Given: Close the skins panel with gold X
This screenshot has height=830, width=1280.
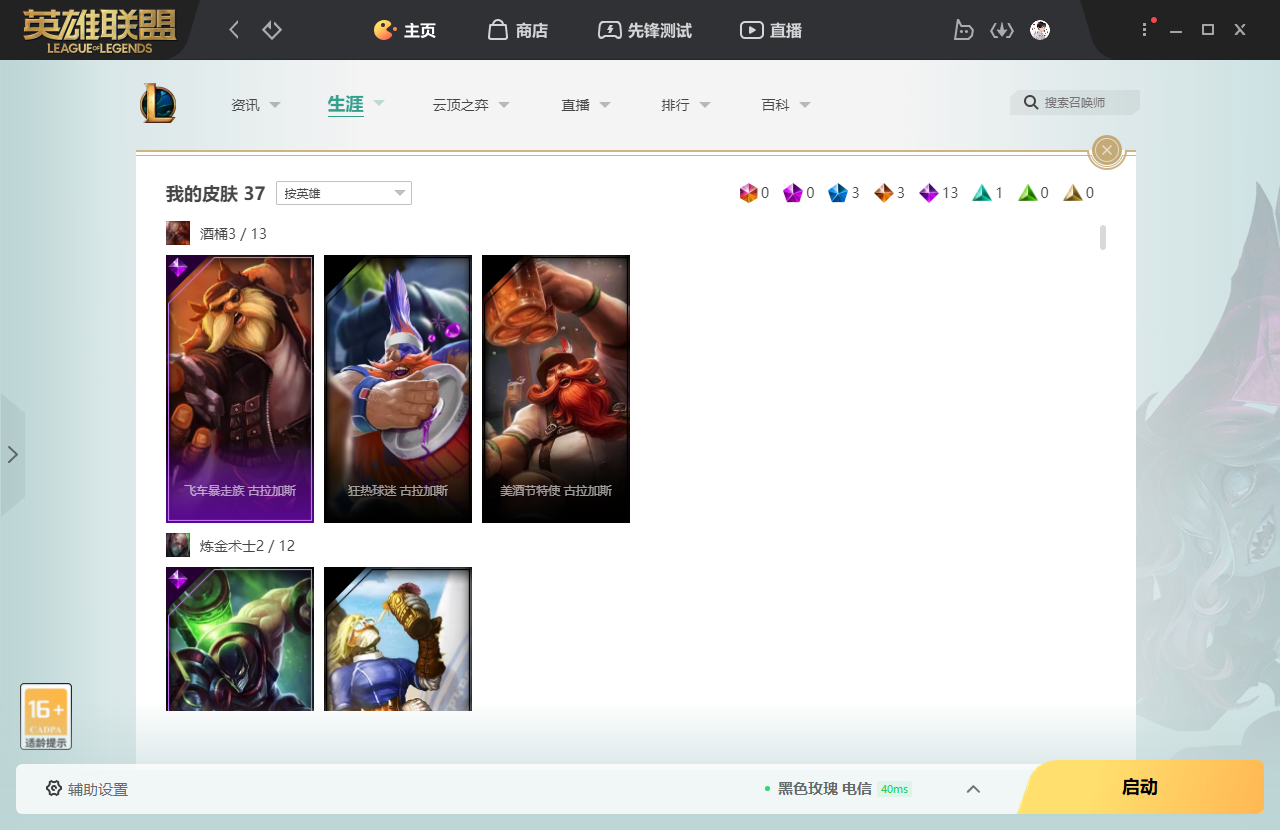Looking at the screenshot, I should (1106, 150).
